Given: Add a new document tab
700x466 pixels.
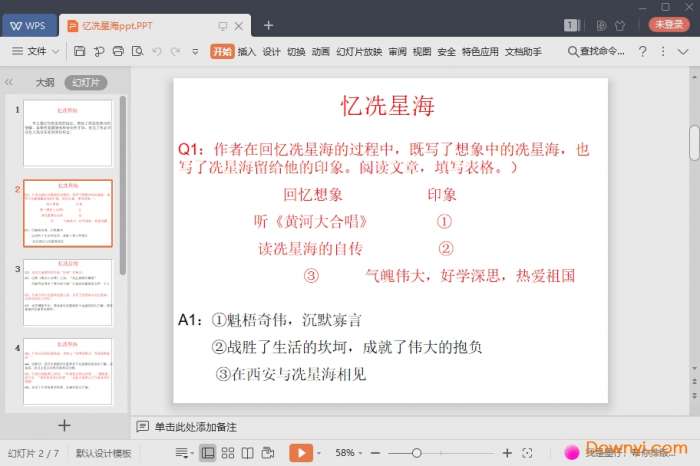Looking at the screenshot, I should (x=268, y=25).
